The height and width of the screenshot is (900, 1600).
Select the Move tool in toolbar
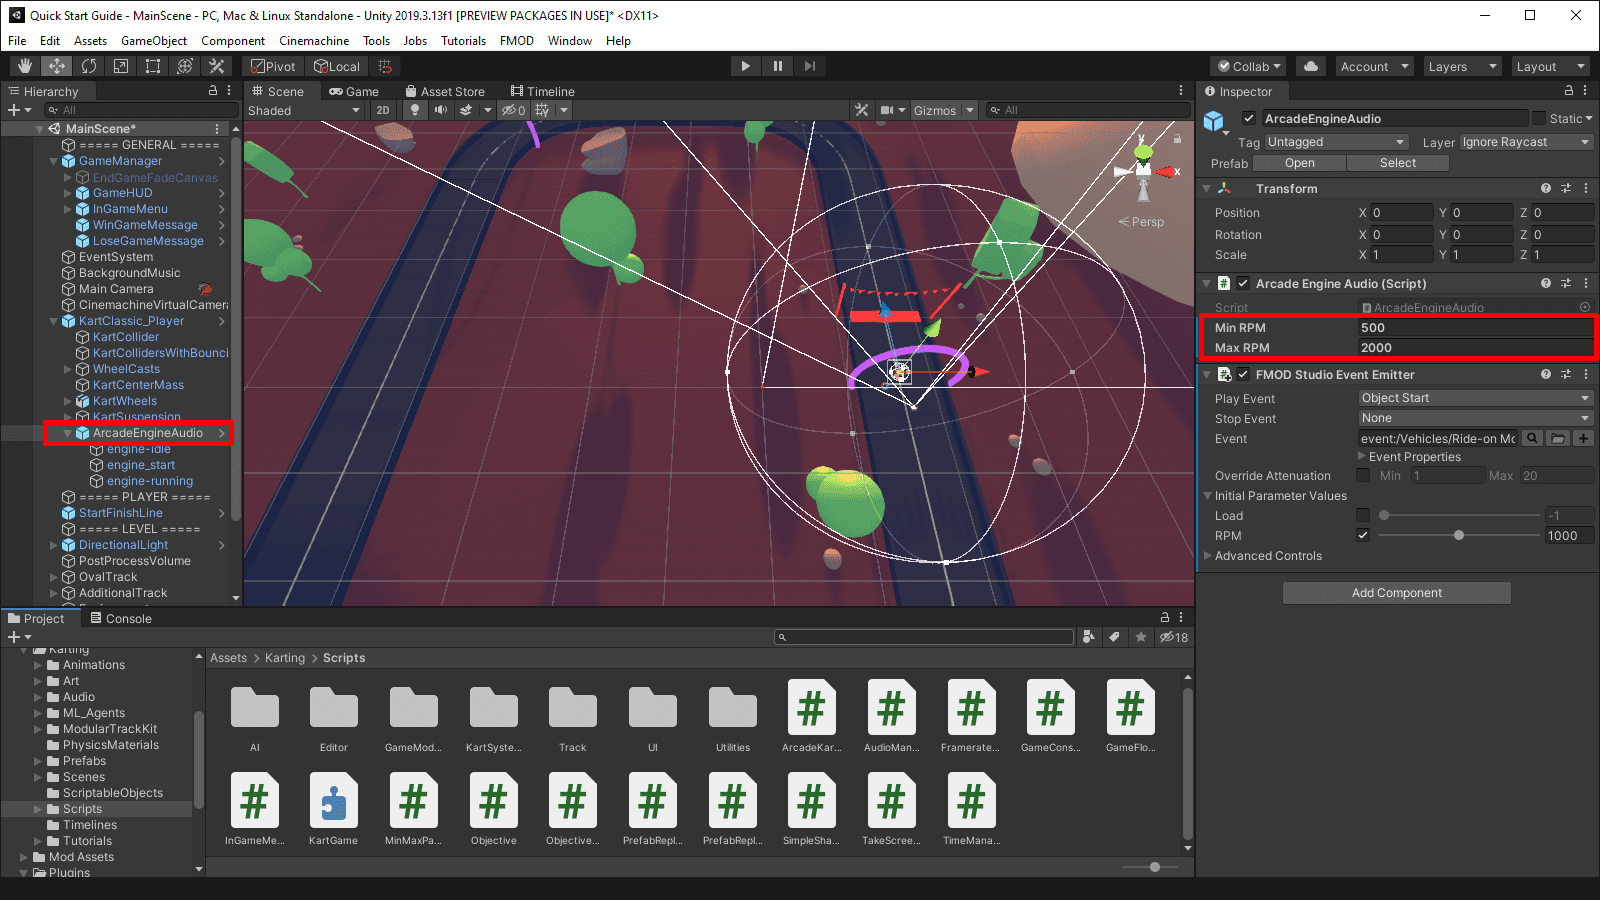click(x=57, y=66)
